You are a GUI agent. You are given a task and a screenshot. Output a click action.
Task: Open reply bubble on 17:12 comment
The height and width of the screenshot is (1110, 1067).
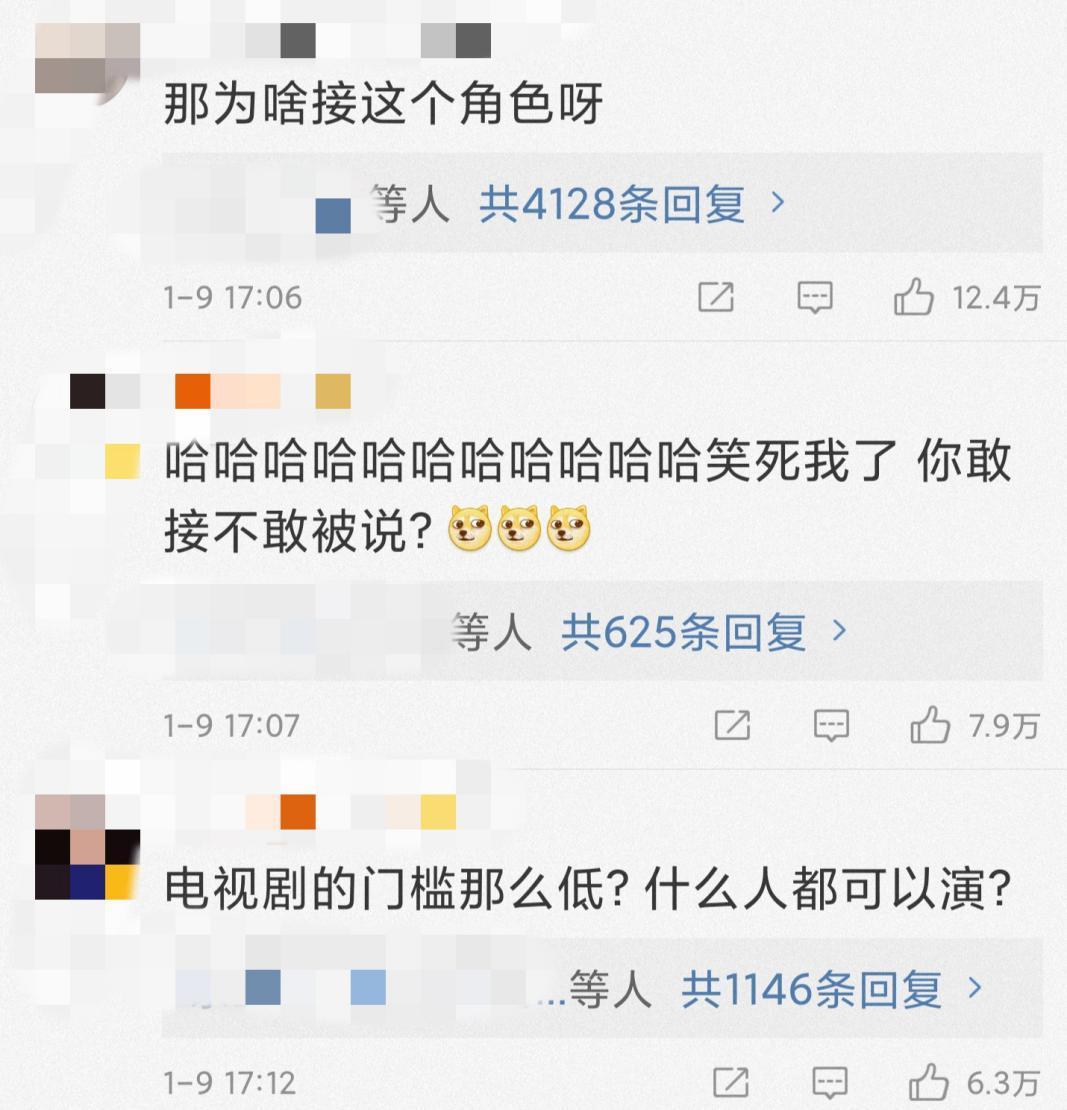pos(830,1083)
